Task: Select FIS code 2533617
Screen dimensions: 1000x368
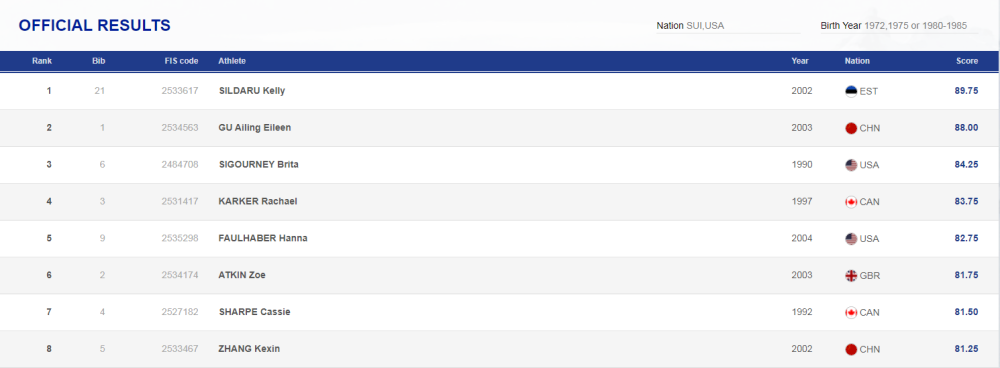Action: [180, 91]
